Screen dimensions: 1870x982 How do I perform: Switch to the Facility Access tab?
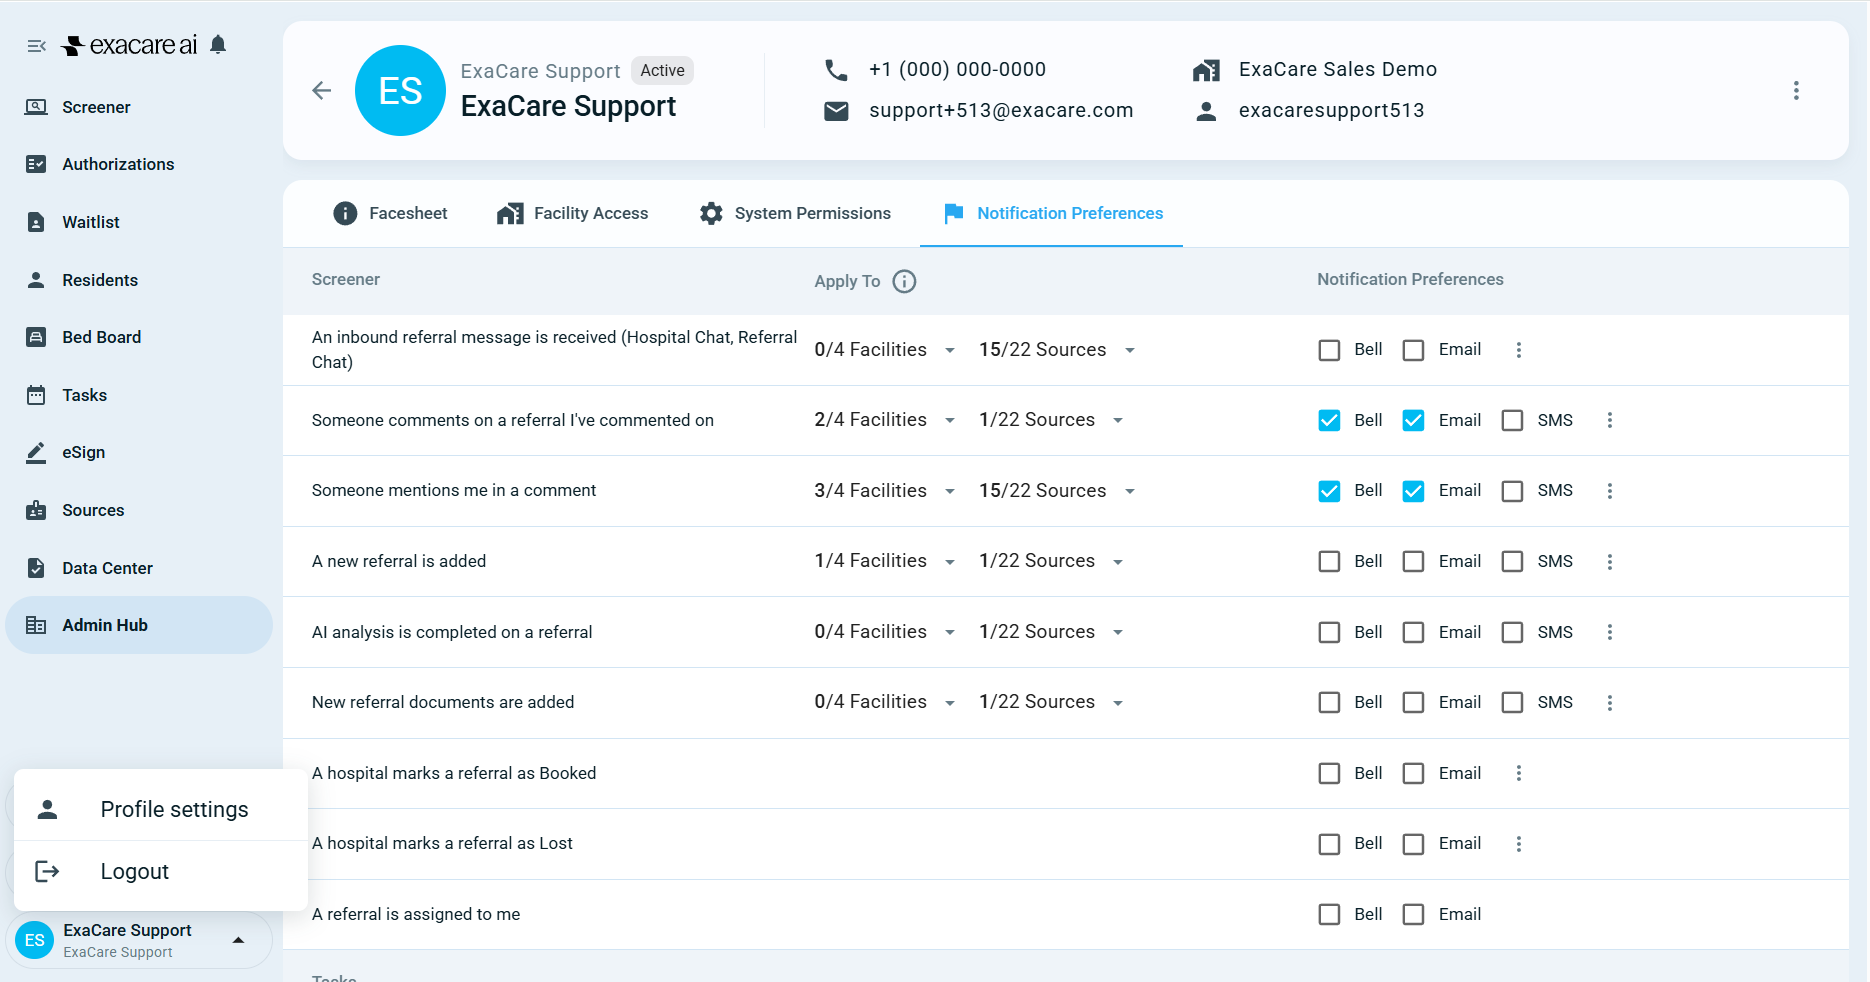(572, 213)
